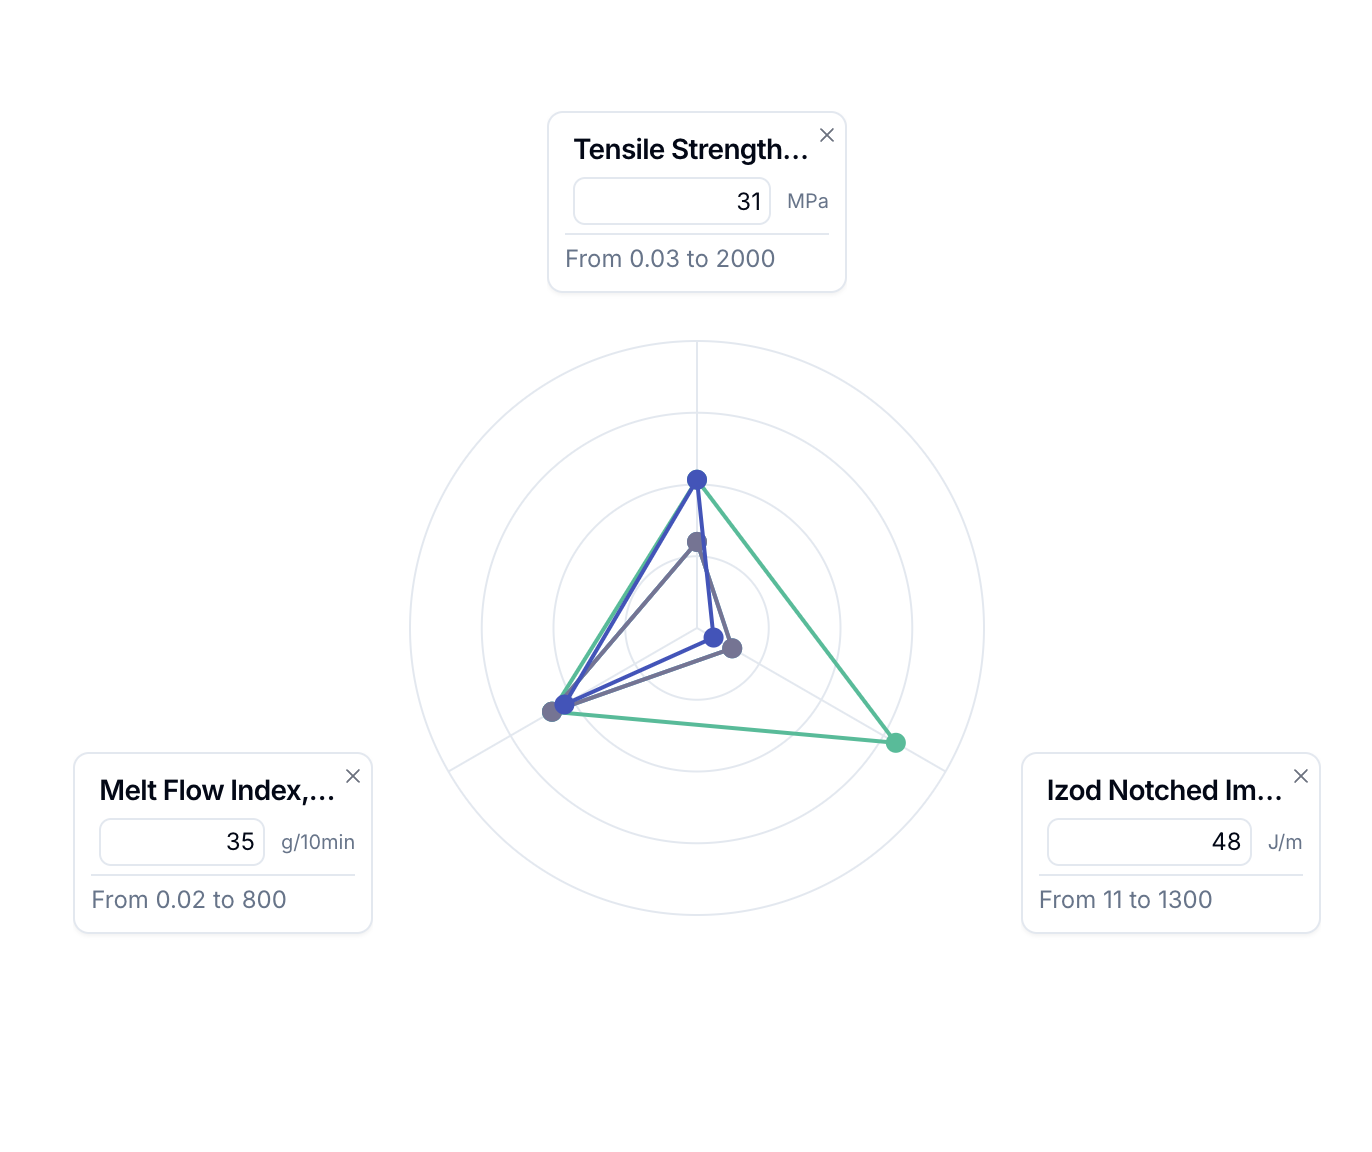The width and height of the screenshot is (1372, 1152).
Task: Click the J/m unit label
Action: (1286, 842)
